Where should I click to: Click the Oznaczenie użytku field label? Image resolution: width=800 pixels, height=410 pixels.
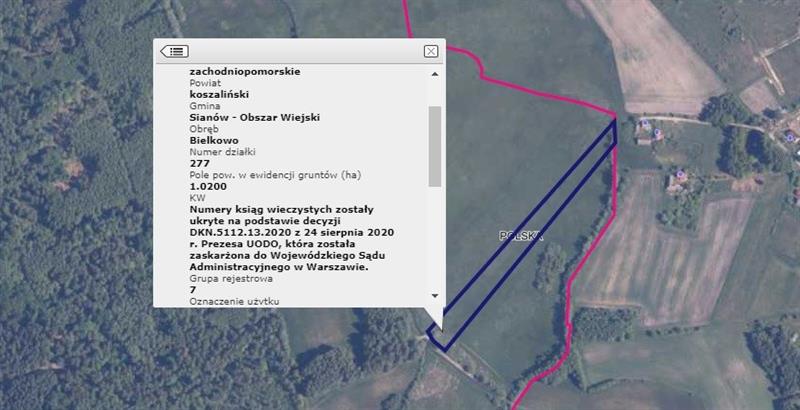pos(234,300)
